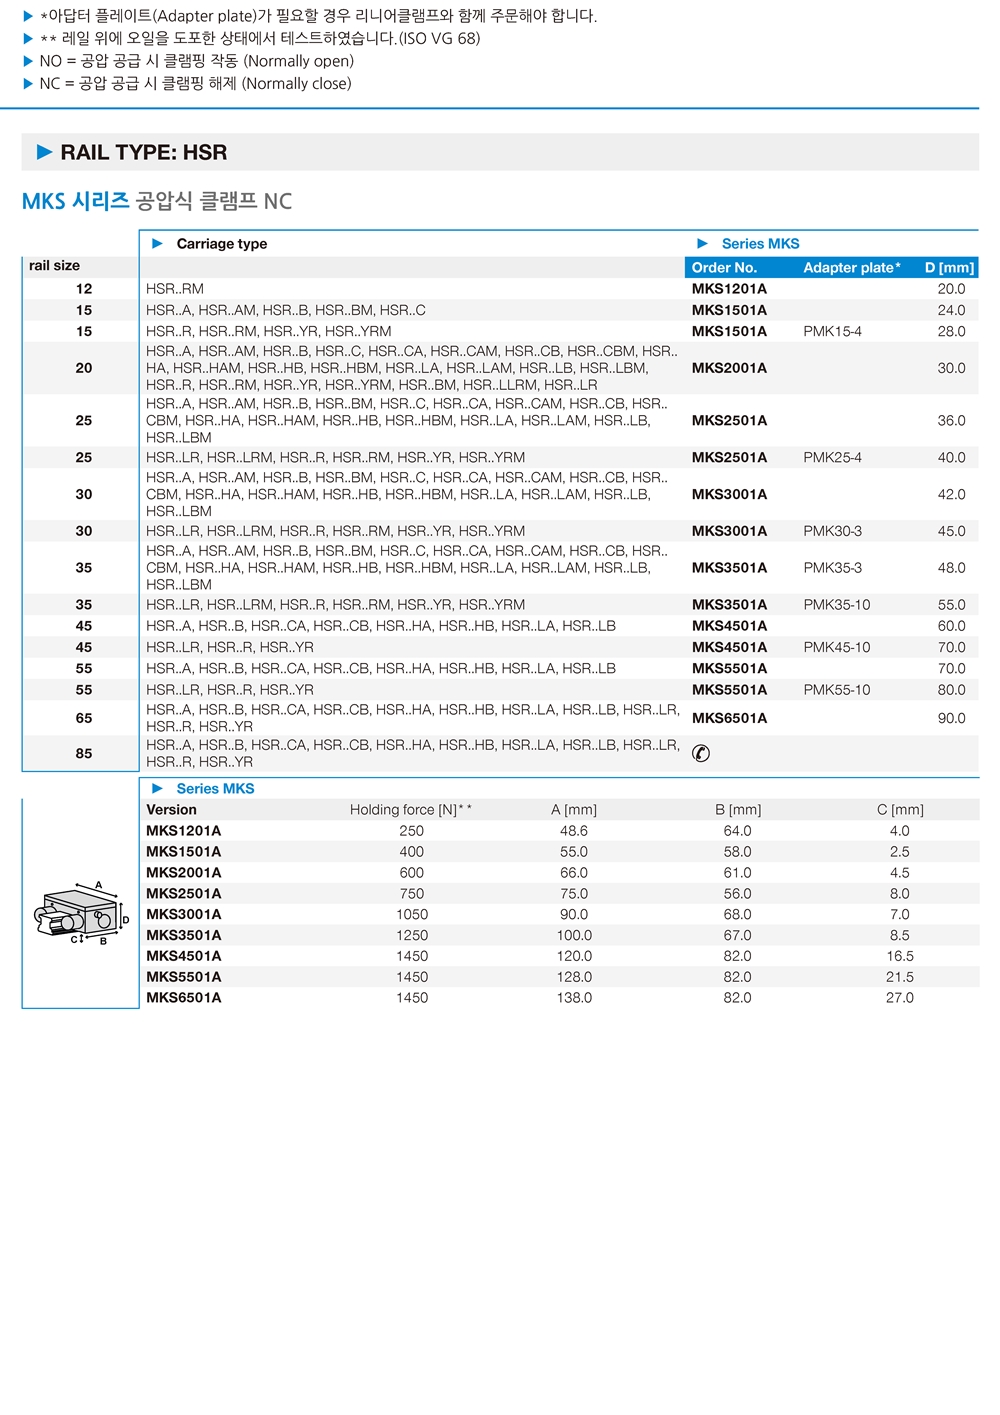Click D value '28.0' in the PMK15-4 row
The width and height of the screenshot is (1000, 1415).
coord(951,331)
